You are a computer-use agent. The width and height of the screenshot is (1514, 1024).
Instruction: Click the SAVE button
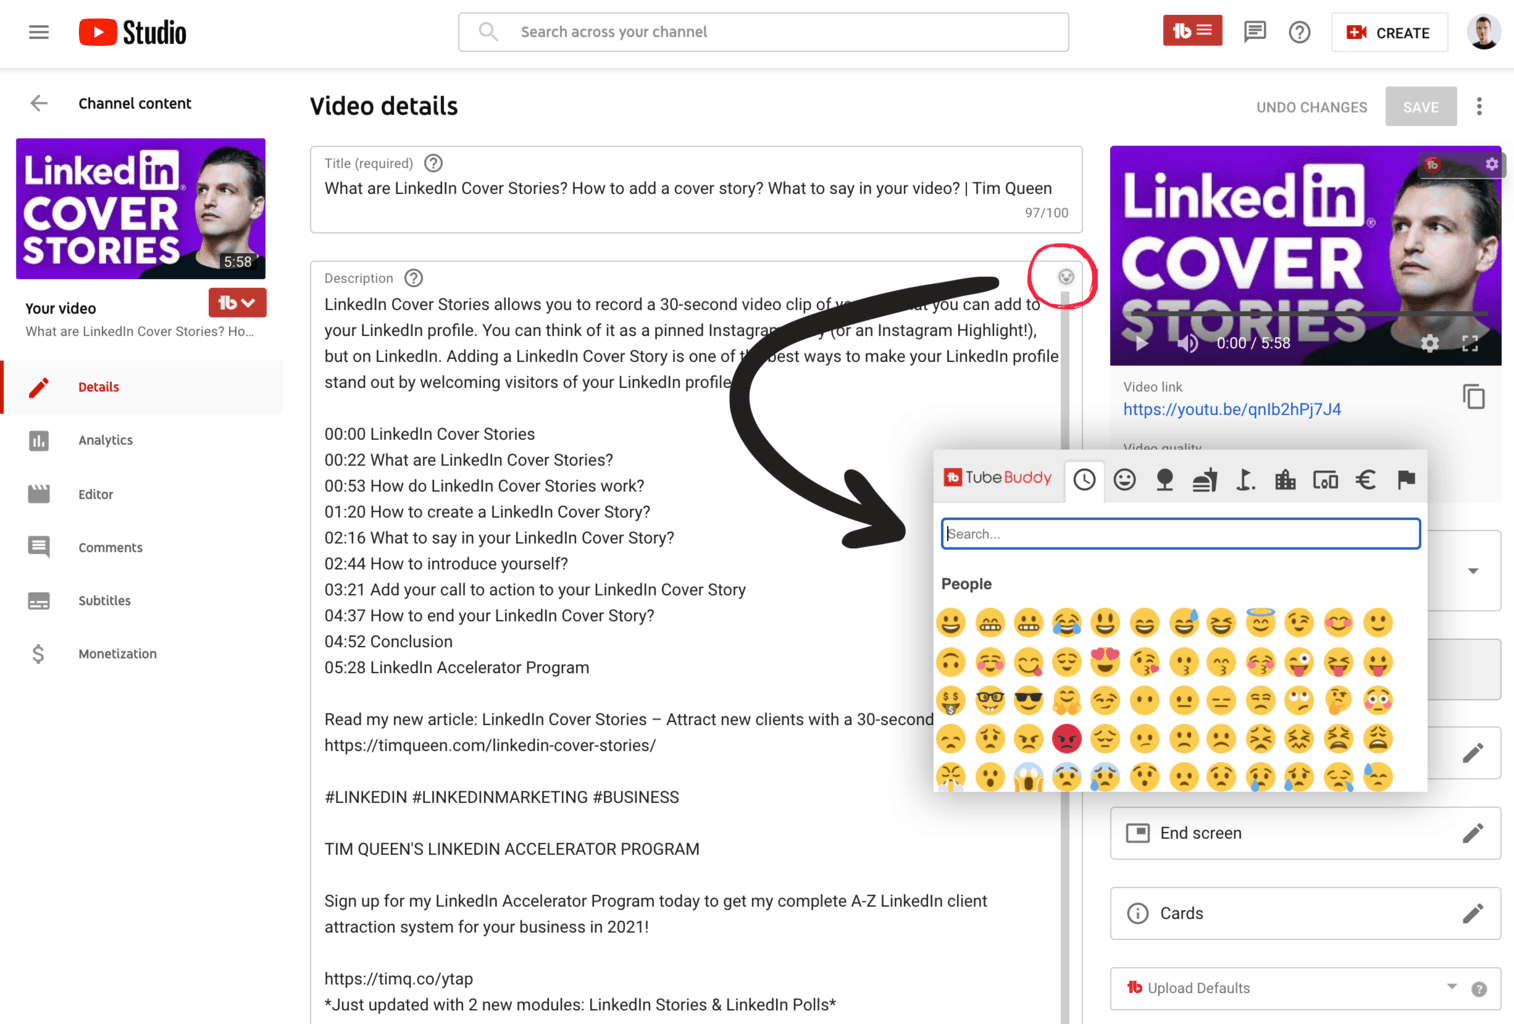[1420, 107]
